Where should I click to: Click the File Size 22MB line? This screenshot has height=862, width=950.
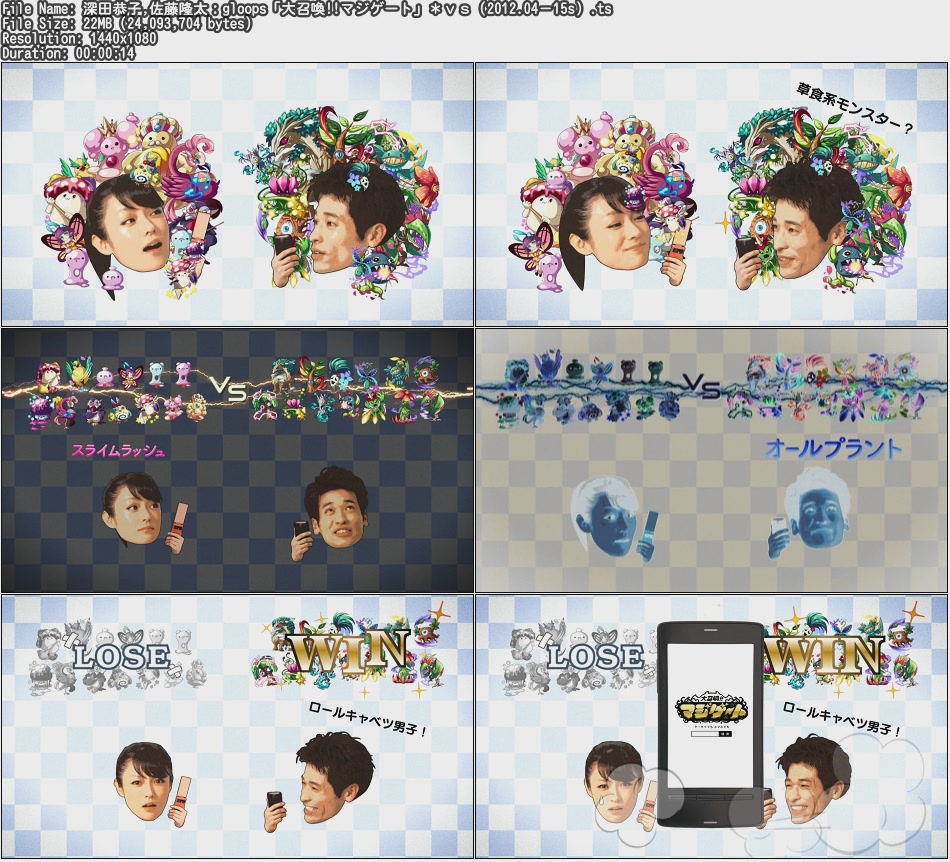click(x=126, y=24)
